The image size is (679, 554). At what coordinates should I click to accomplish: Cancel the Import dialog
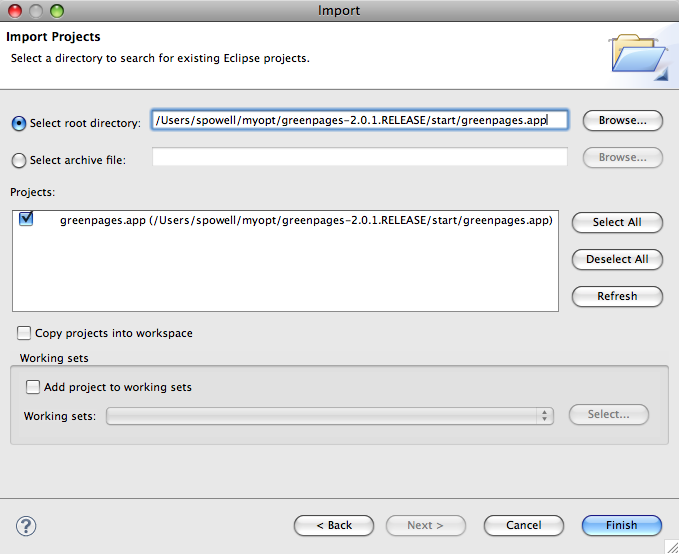click(x=524, y=525)
